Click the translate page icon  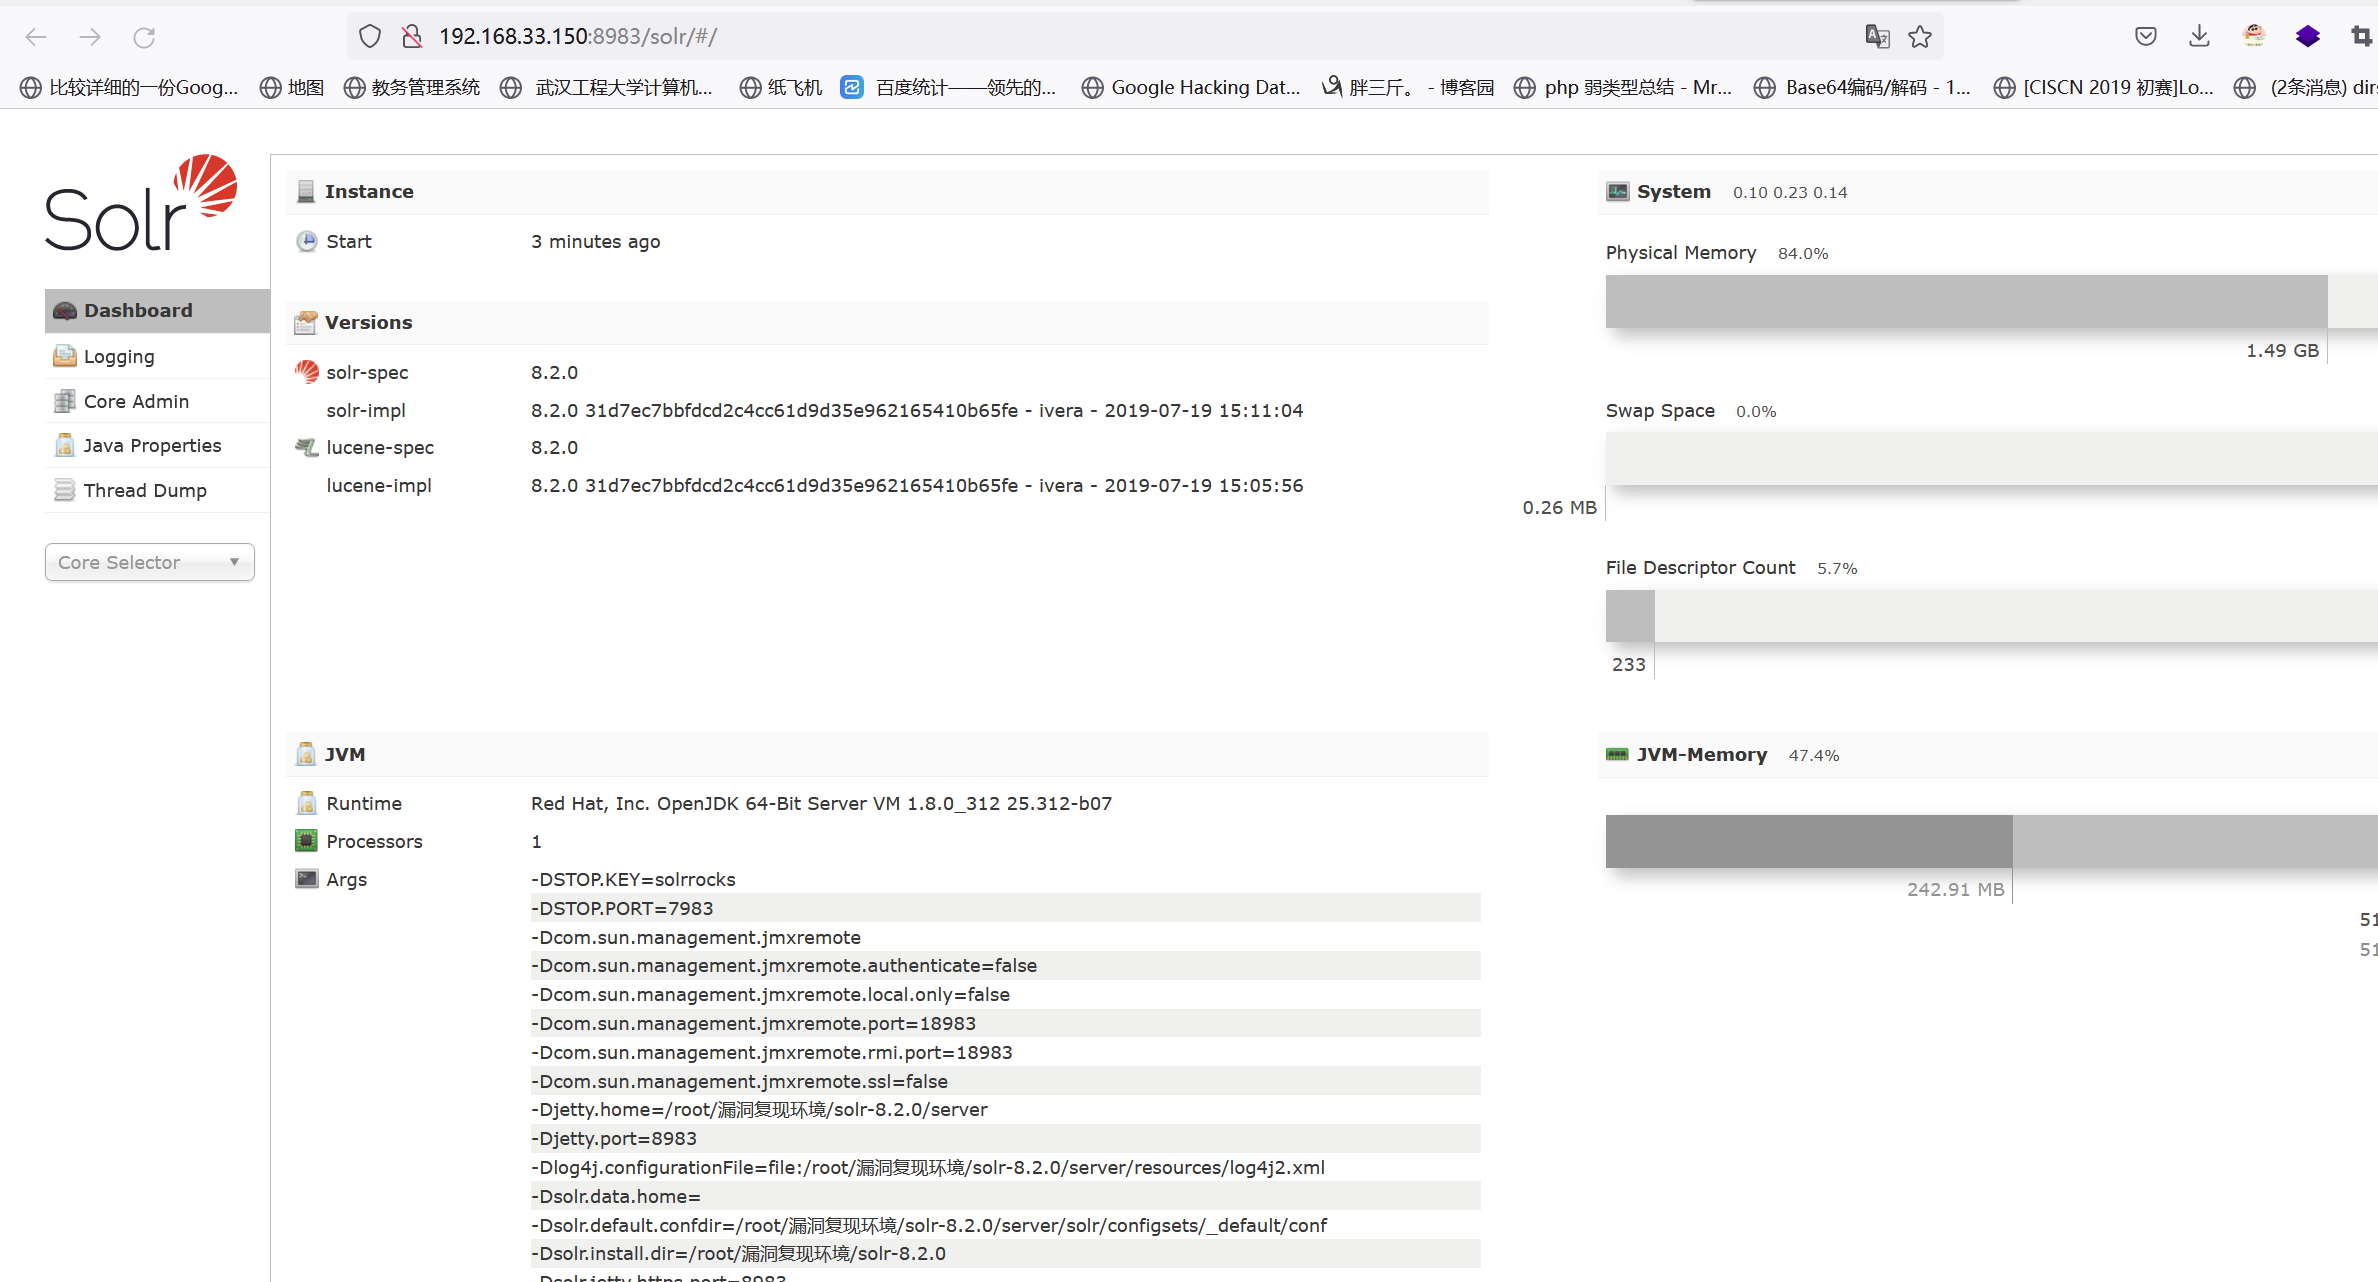(x=1877, y=37)
